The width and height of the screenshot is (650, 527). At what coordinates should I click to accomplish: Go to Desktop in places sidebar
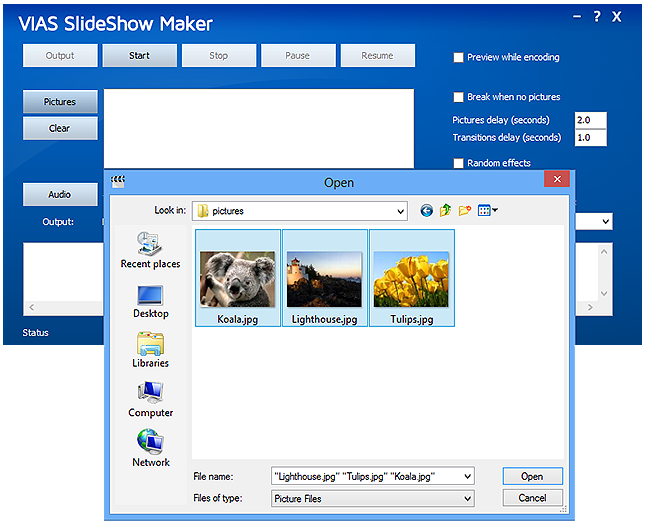pyautogui.click(x=150, y=302)
